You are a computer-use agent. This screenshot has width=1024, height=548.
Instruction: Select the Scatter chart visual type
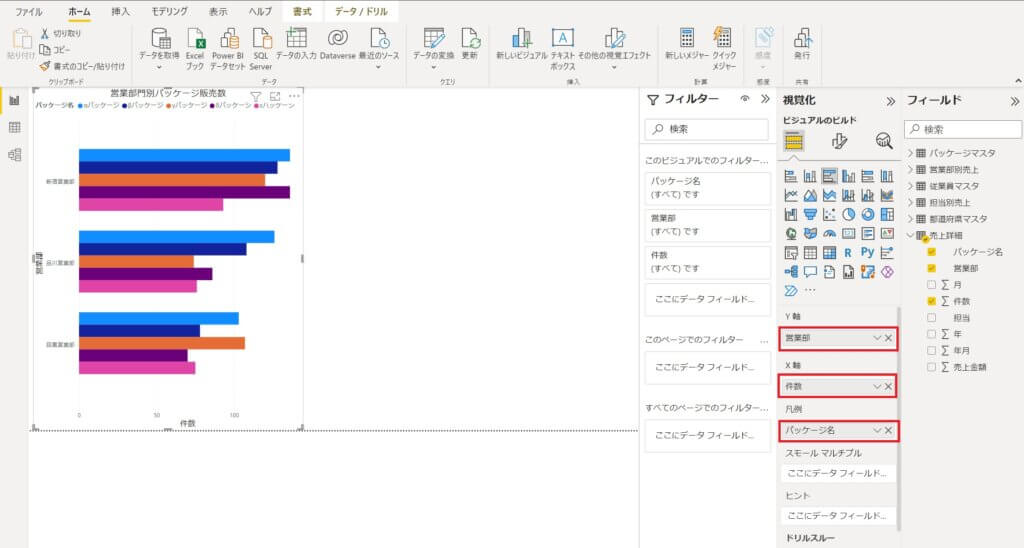pos(829,214)
